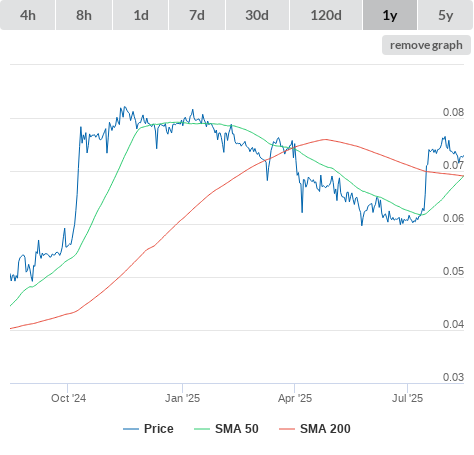This screenshot has width=474, height=455.
Task: Click the Jan '25 axis label
Action: click(182, 398)
